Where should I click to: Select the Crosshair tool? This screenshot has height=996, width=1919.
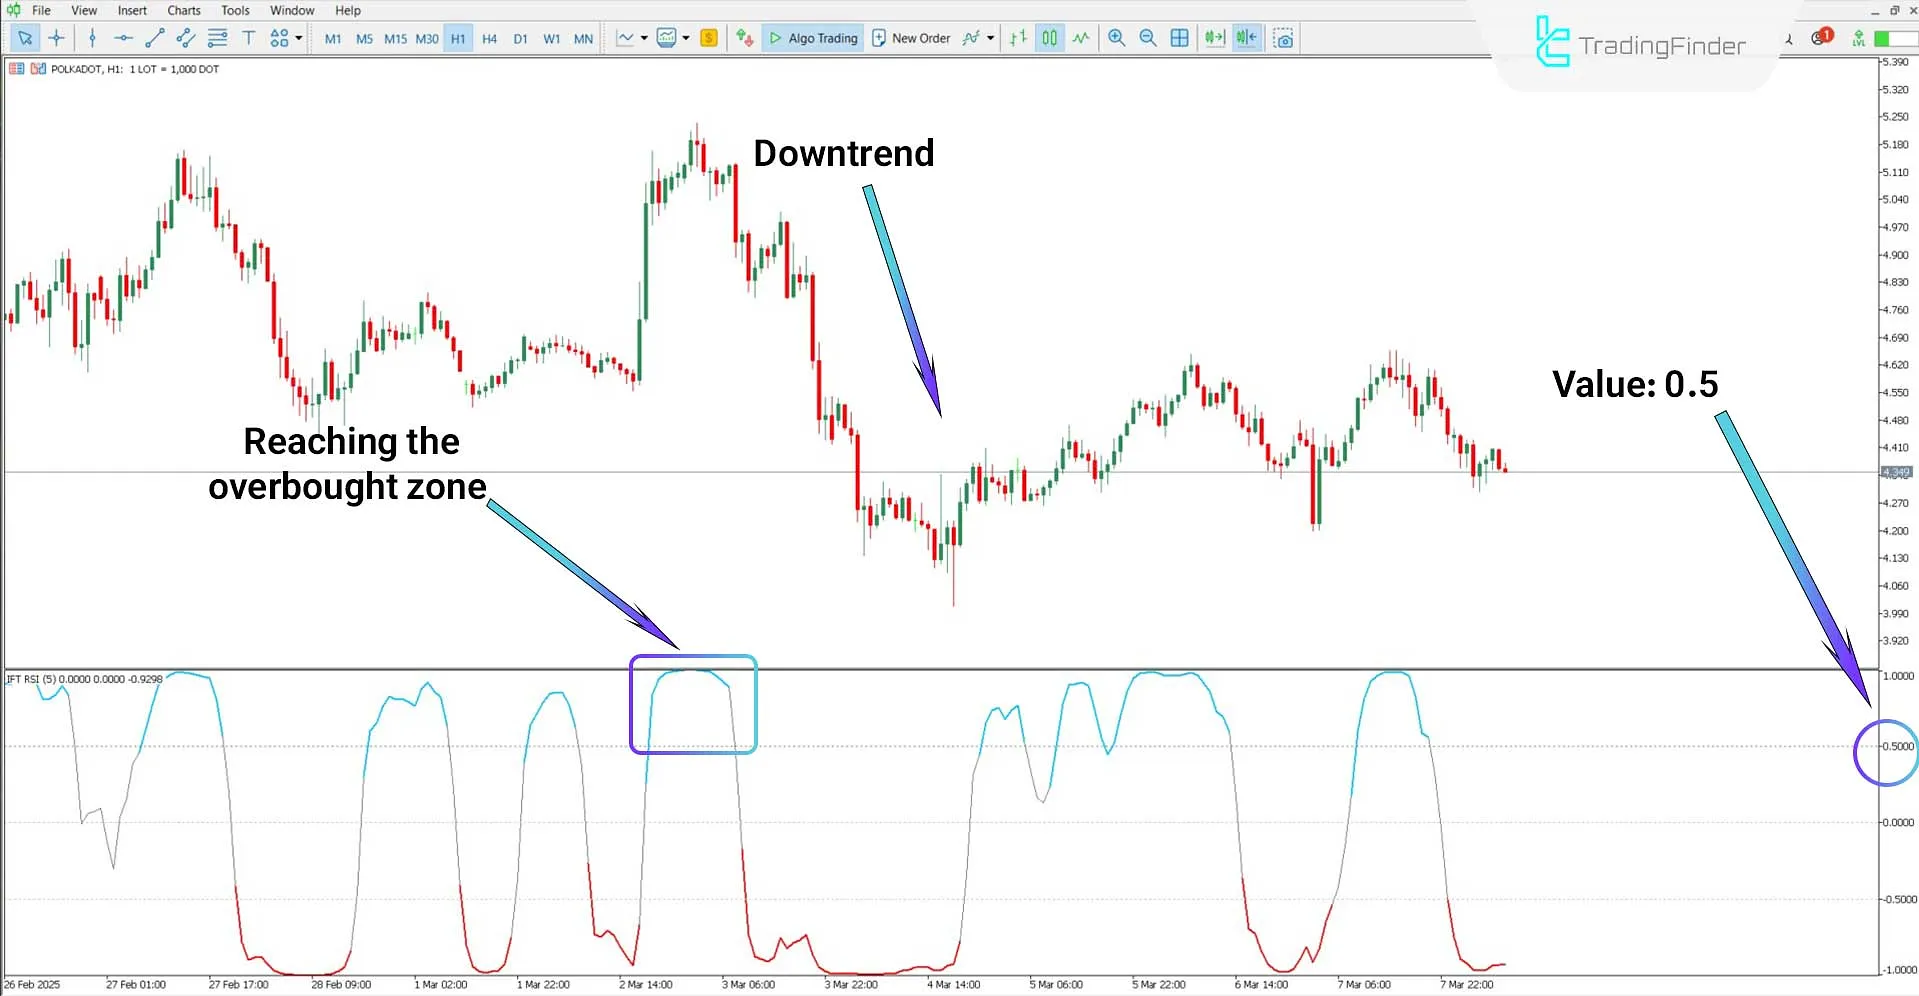tap(57, 38)
